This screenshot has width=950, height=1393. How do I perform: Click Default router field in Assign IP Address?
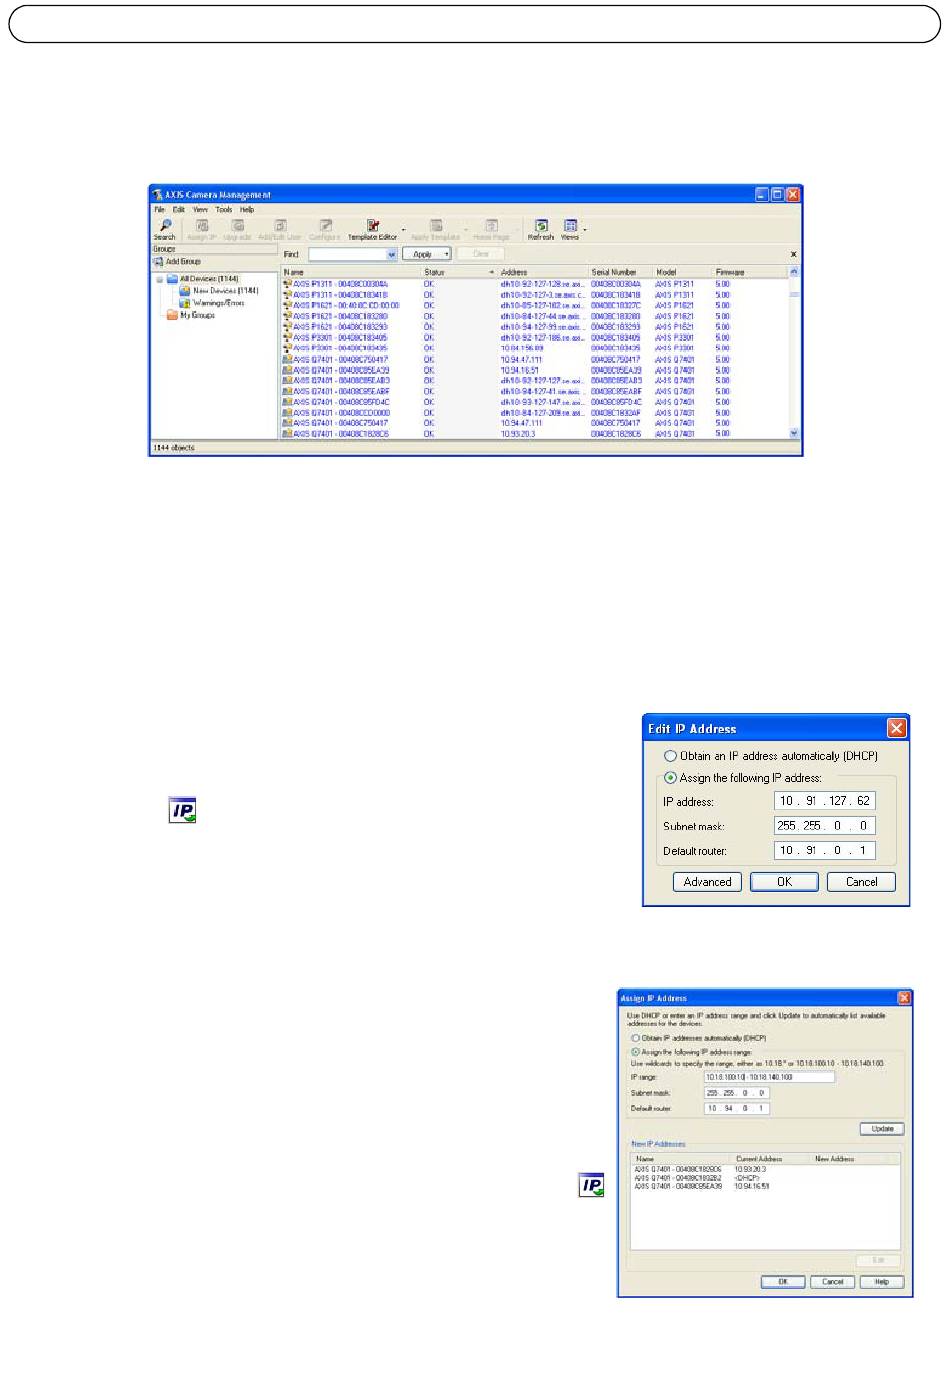click(x=737, y=1108)
